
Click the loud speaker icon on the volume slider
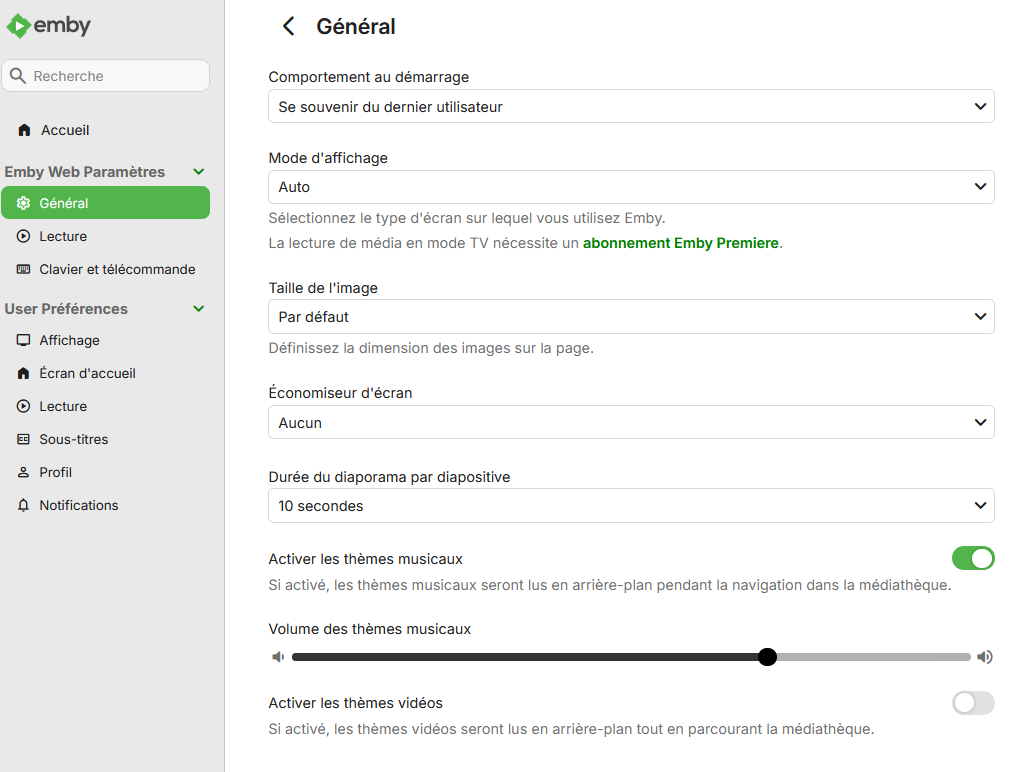[x=985, y=657]
